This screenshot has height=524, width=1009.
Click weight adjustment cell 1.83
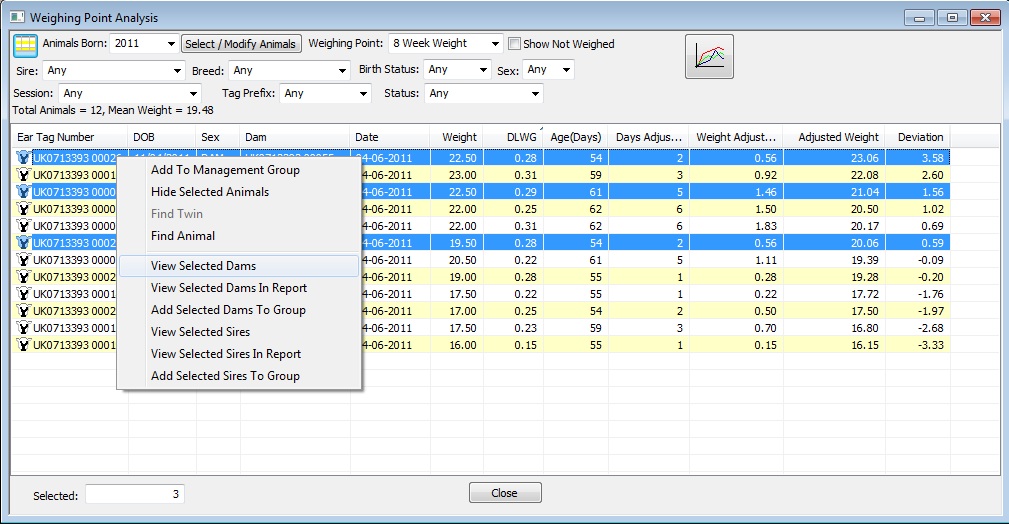point(736,226)
